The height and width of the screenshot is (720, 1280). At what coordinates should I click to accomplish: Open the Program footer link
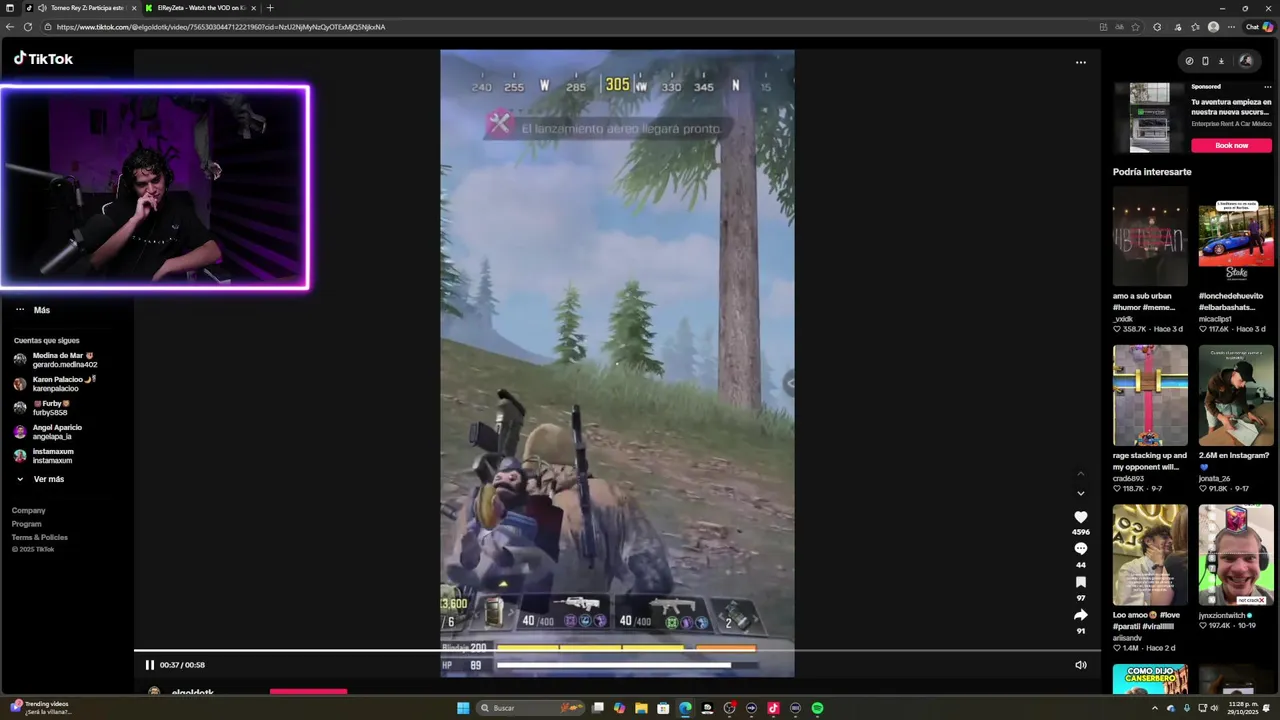click(x=27, y=524)
